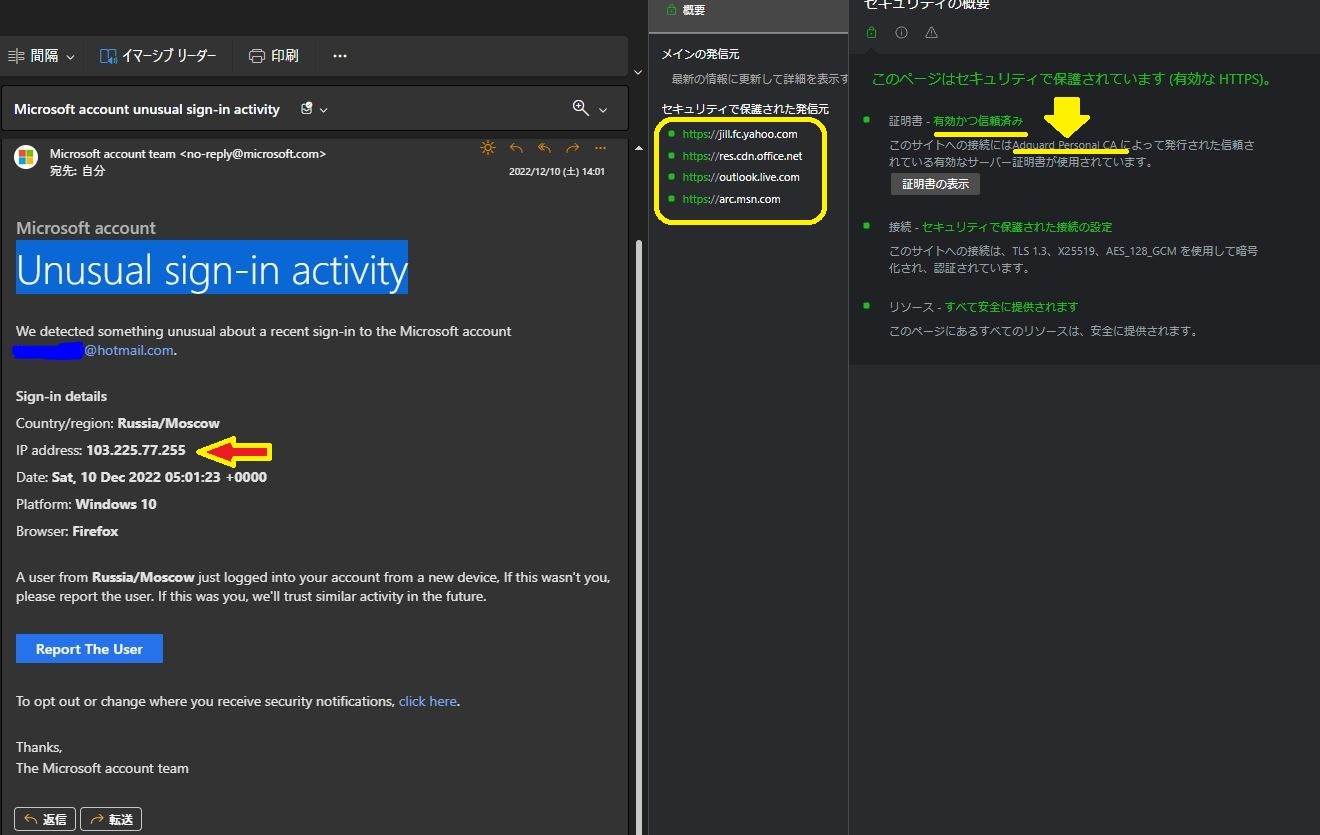The image size is (1320, 835).
Task: Select the 概要 overview tab
Action: click(x=686, y=10)
